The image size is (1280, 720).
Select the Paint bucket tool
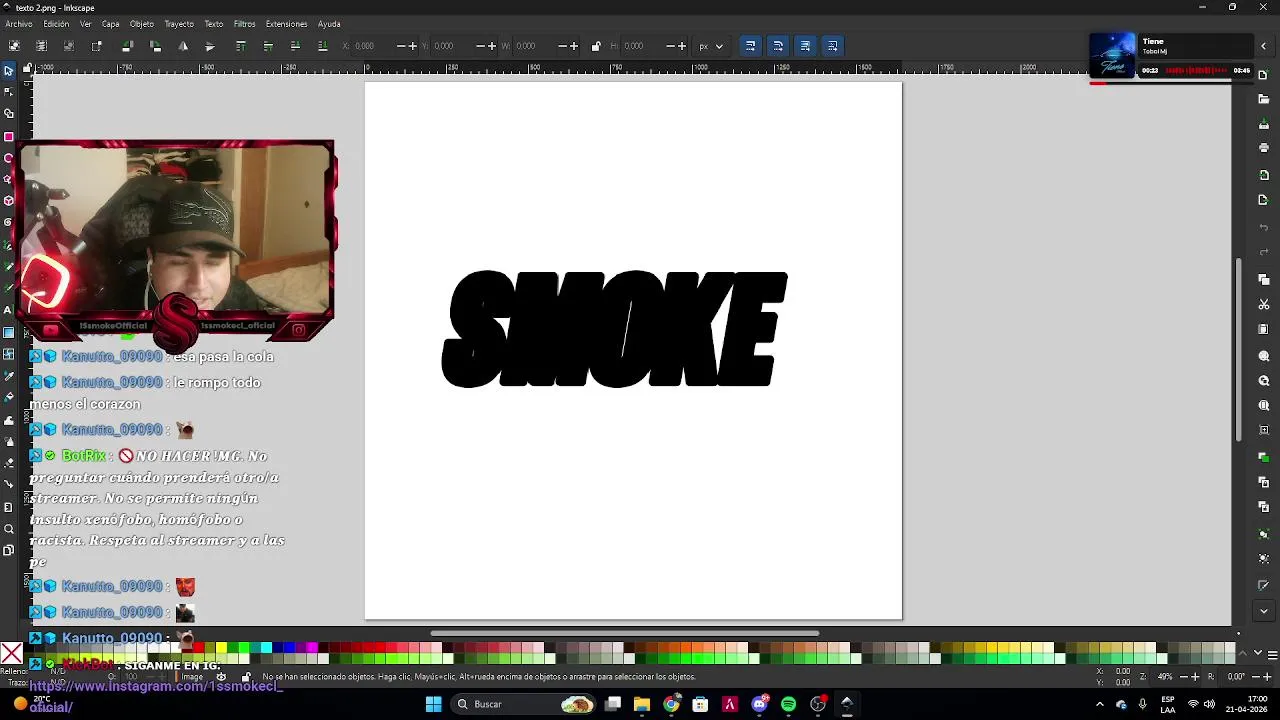tap(9, 398)
